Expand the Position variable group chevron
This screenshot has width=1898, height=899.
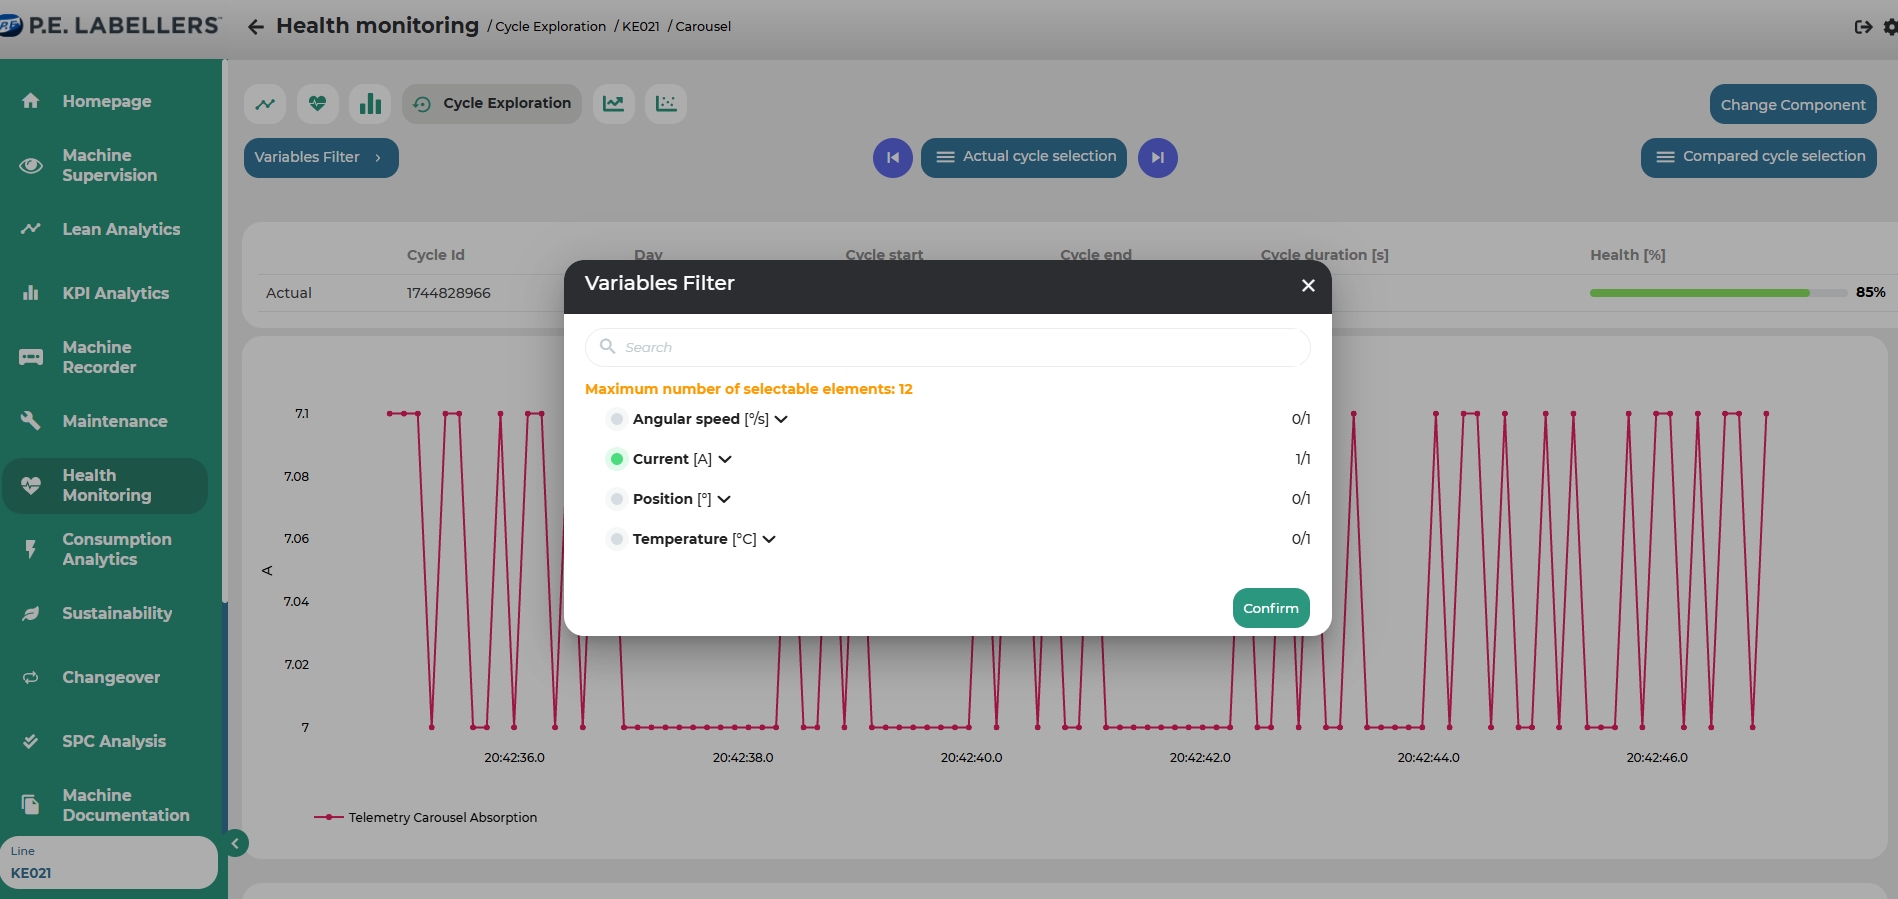[724, 499]
